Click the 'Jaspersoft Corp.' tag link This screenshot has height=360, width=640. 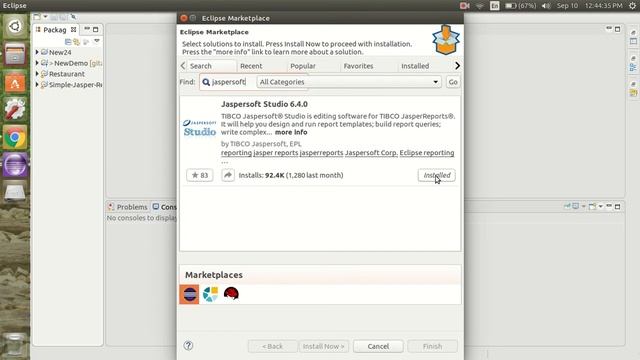(x=371, y=153)
